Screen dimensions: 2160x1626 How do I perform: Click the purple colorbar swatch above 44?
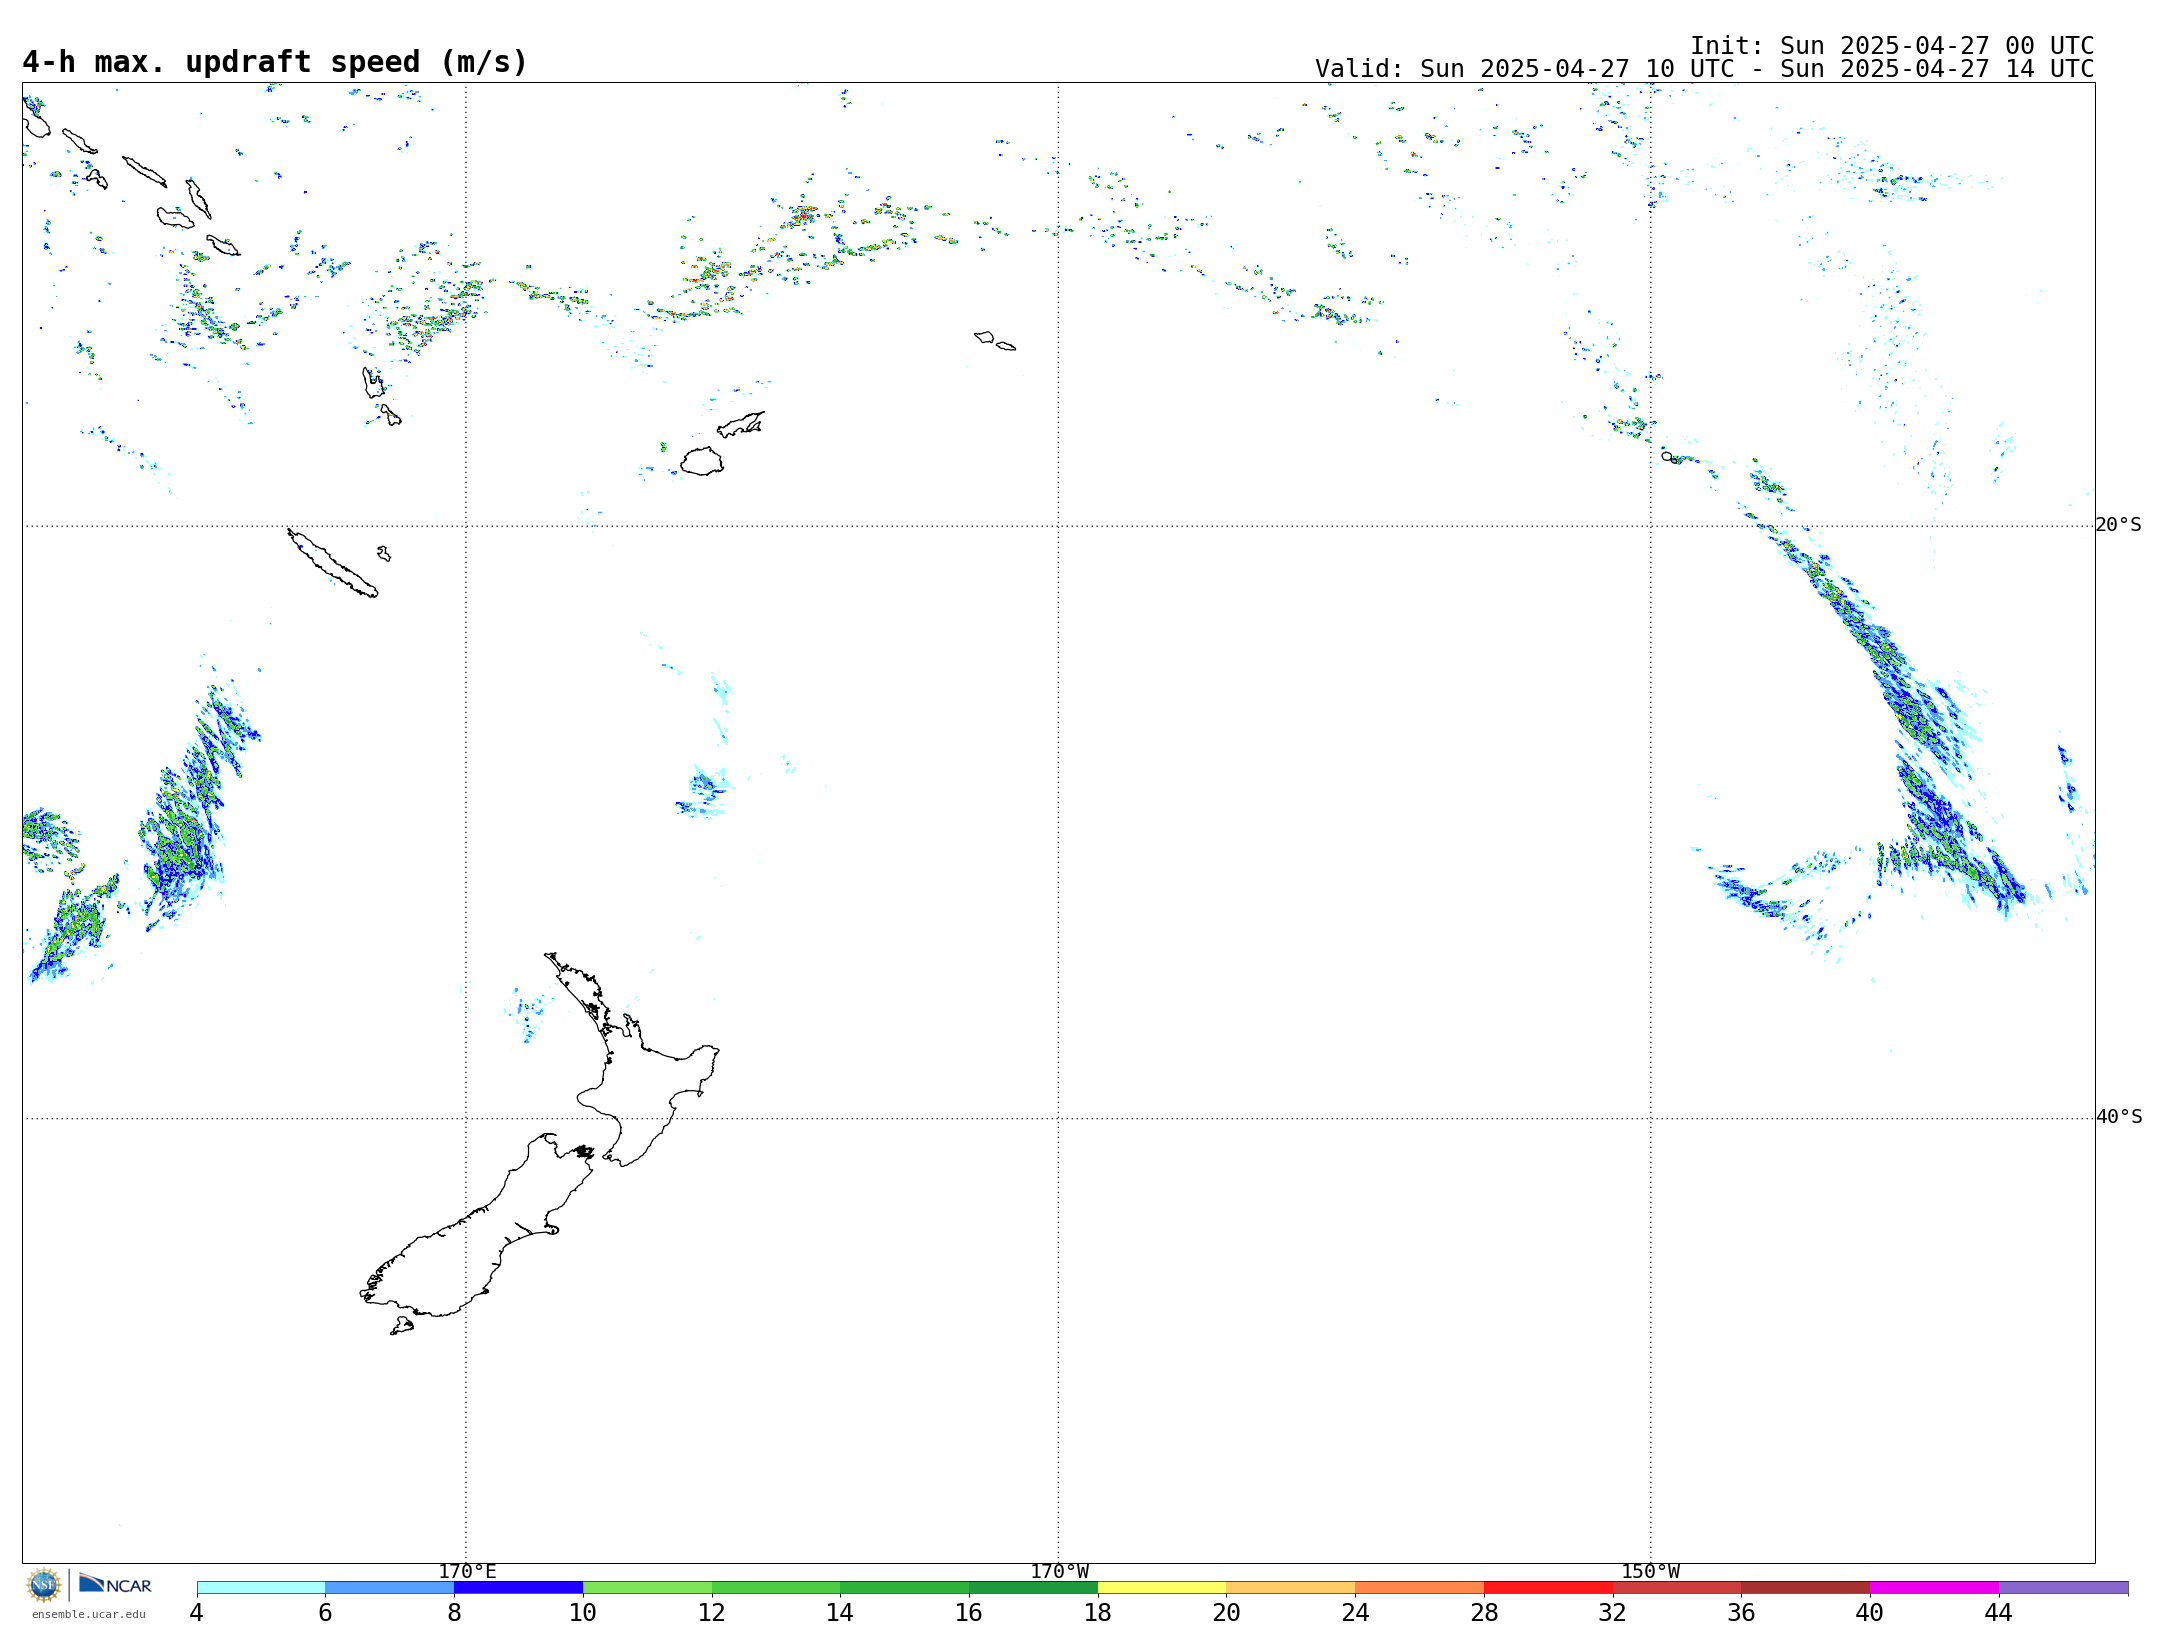2063,1587
